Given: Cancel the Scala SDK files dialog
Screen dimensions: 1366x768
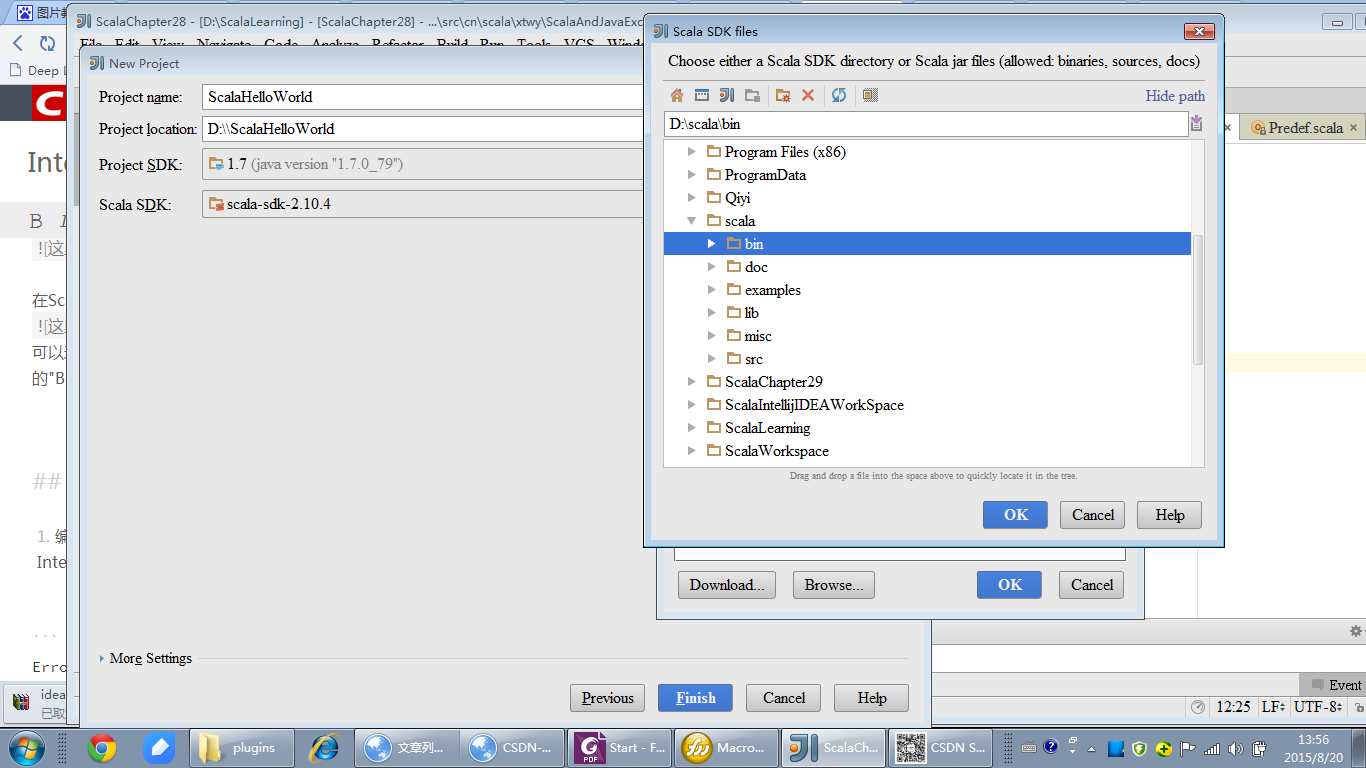Looking at the screenshot, I should (1093, 515).
